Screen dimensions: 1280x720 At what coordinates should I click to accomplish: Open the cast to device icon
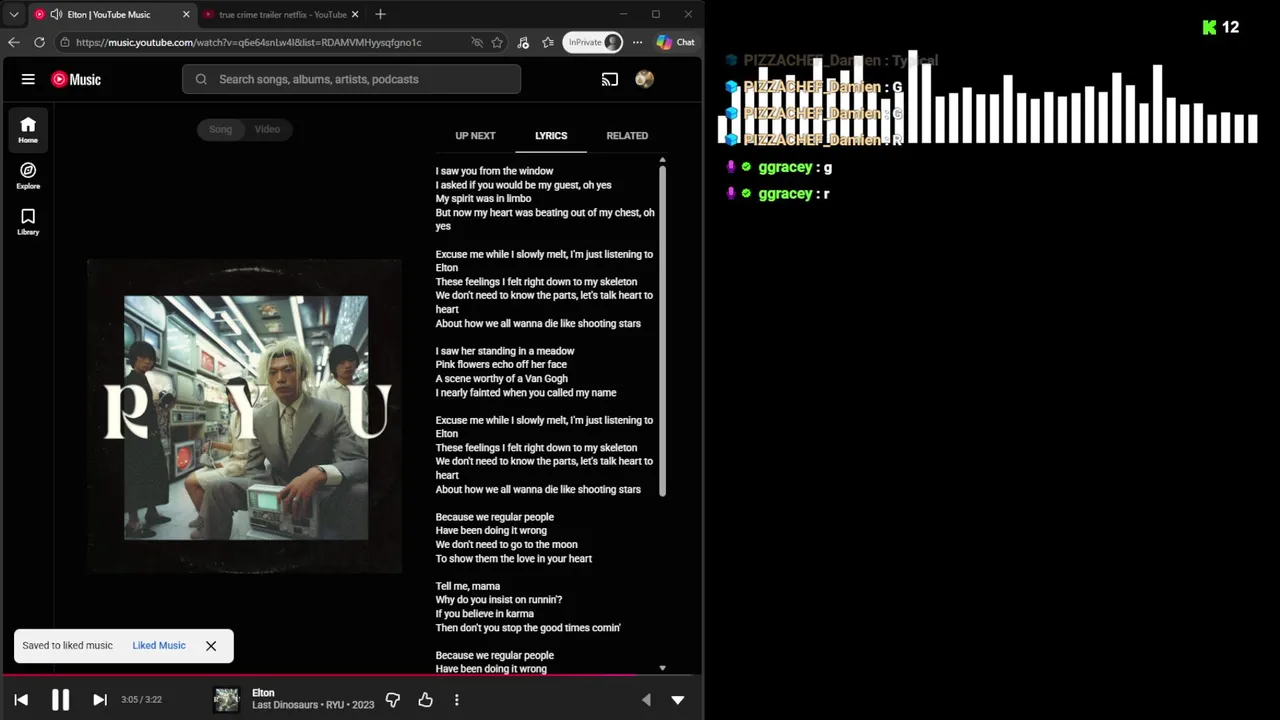pos(609,79)
